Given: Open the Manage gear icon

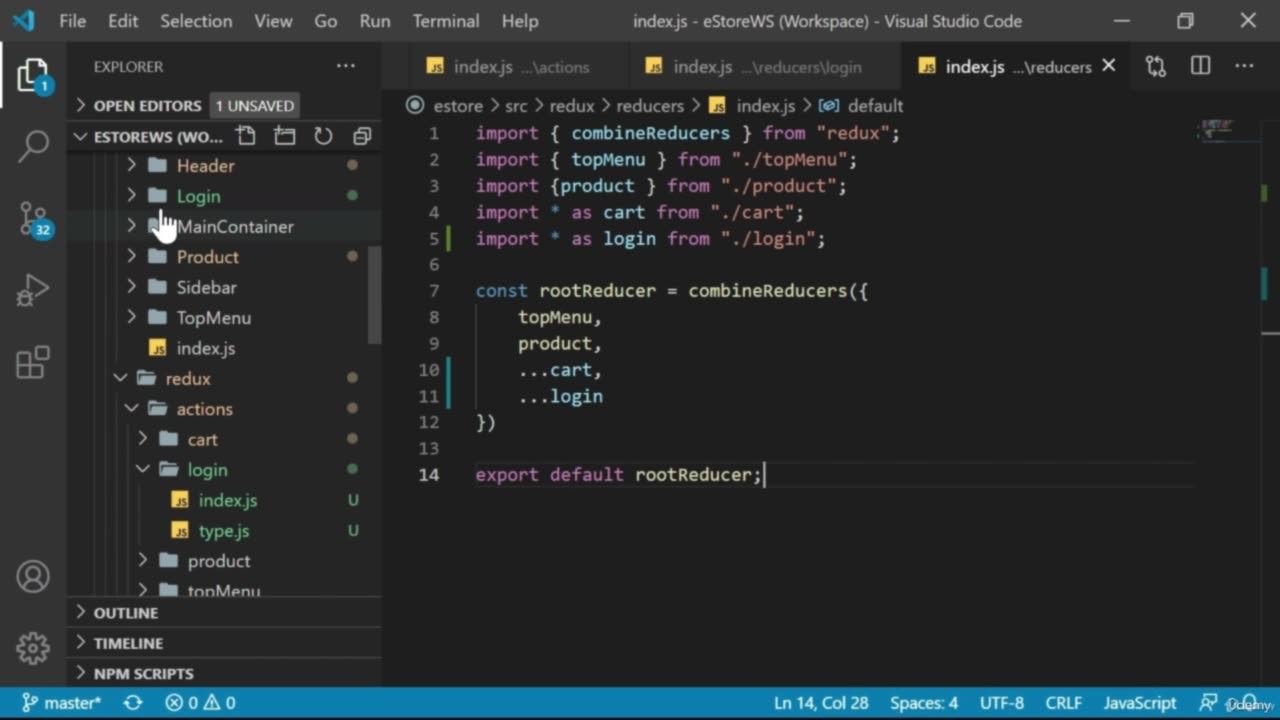Looking at the screenshot, I should (33, 648).
